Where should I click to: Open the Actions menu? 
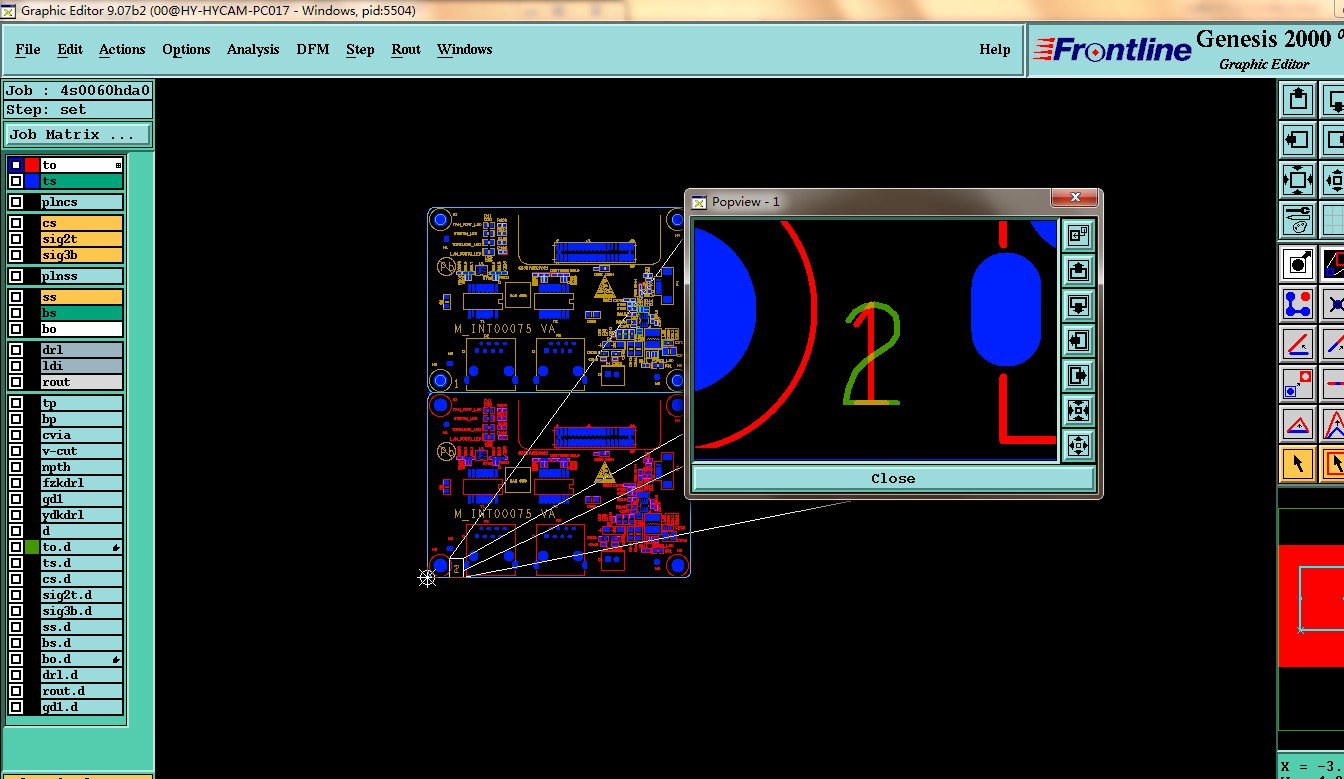pyautogui.click(x=122, y=49)
